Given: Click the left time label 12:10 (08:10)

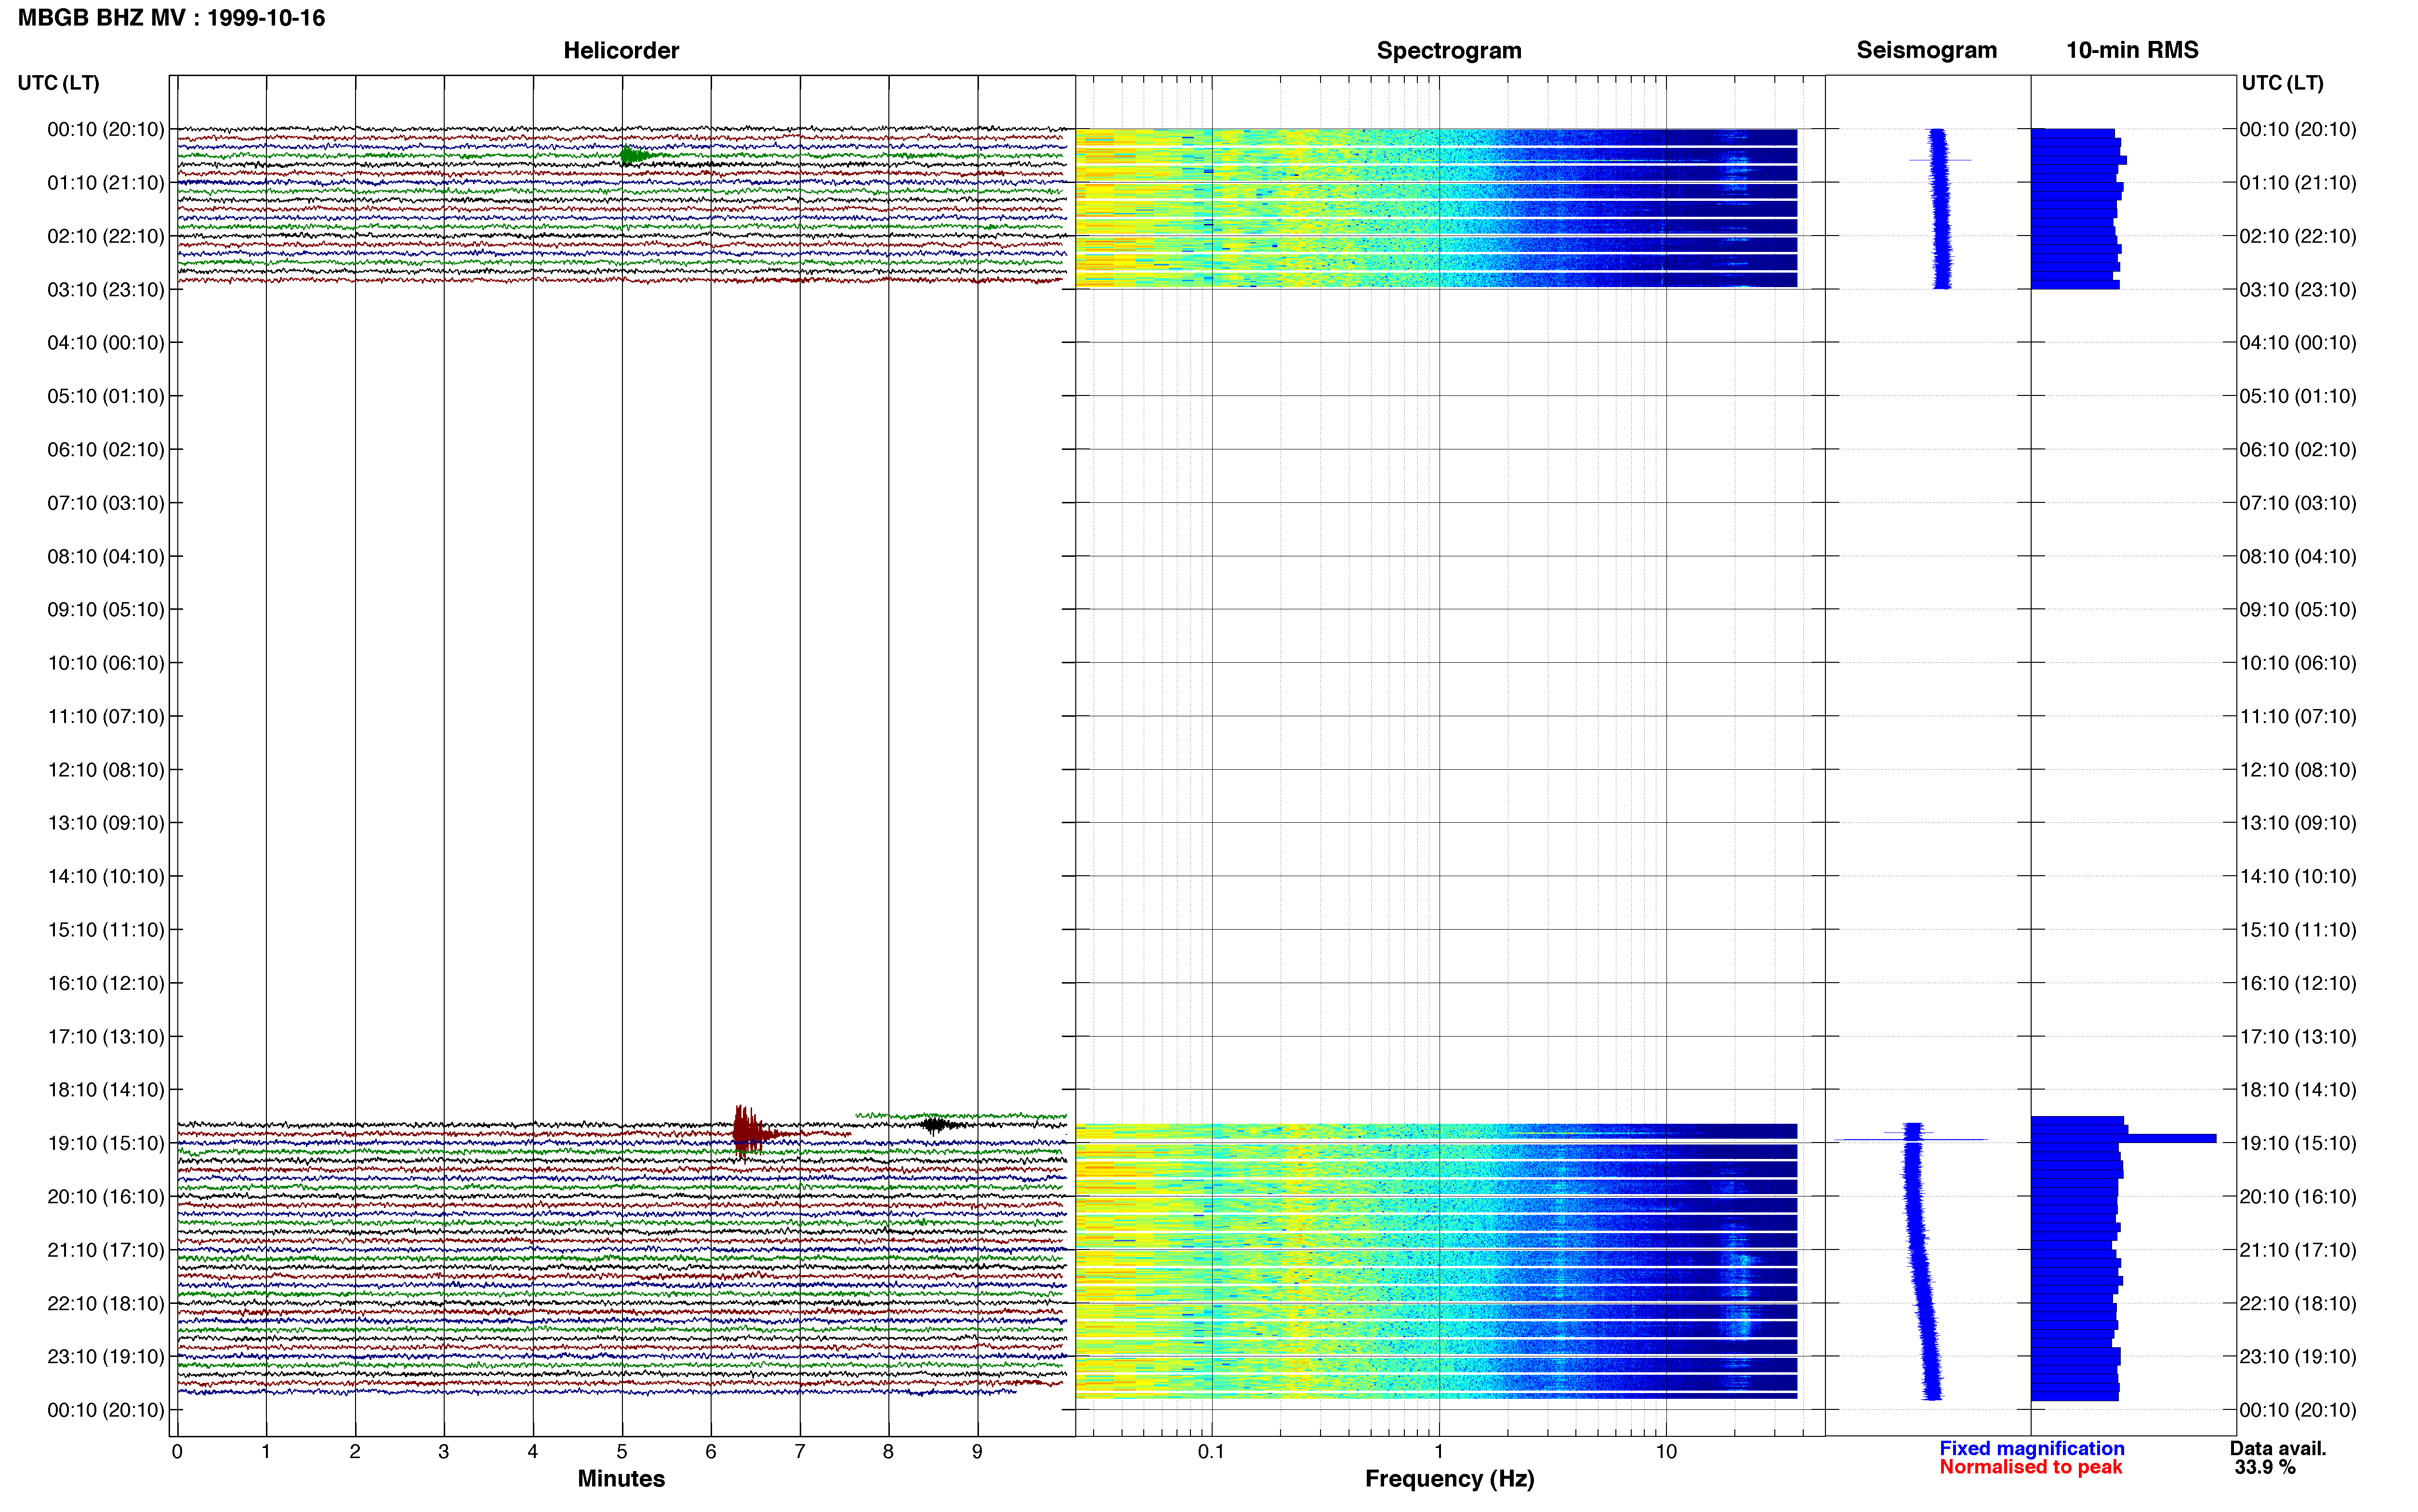Looking at the screenshot, I should pos(105,770).
